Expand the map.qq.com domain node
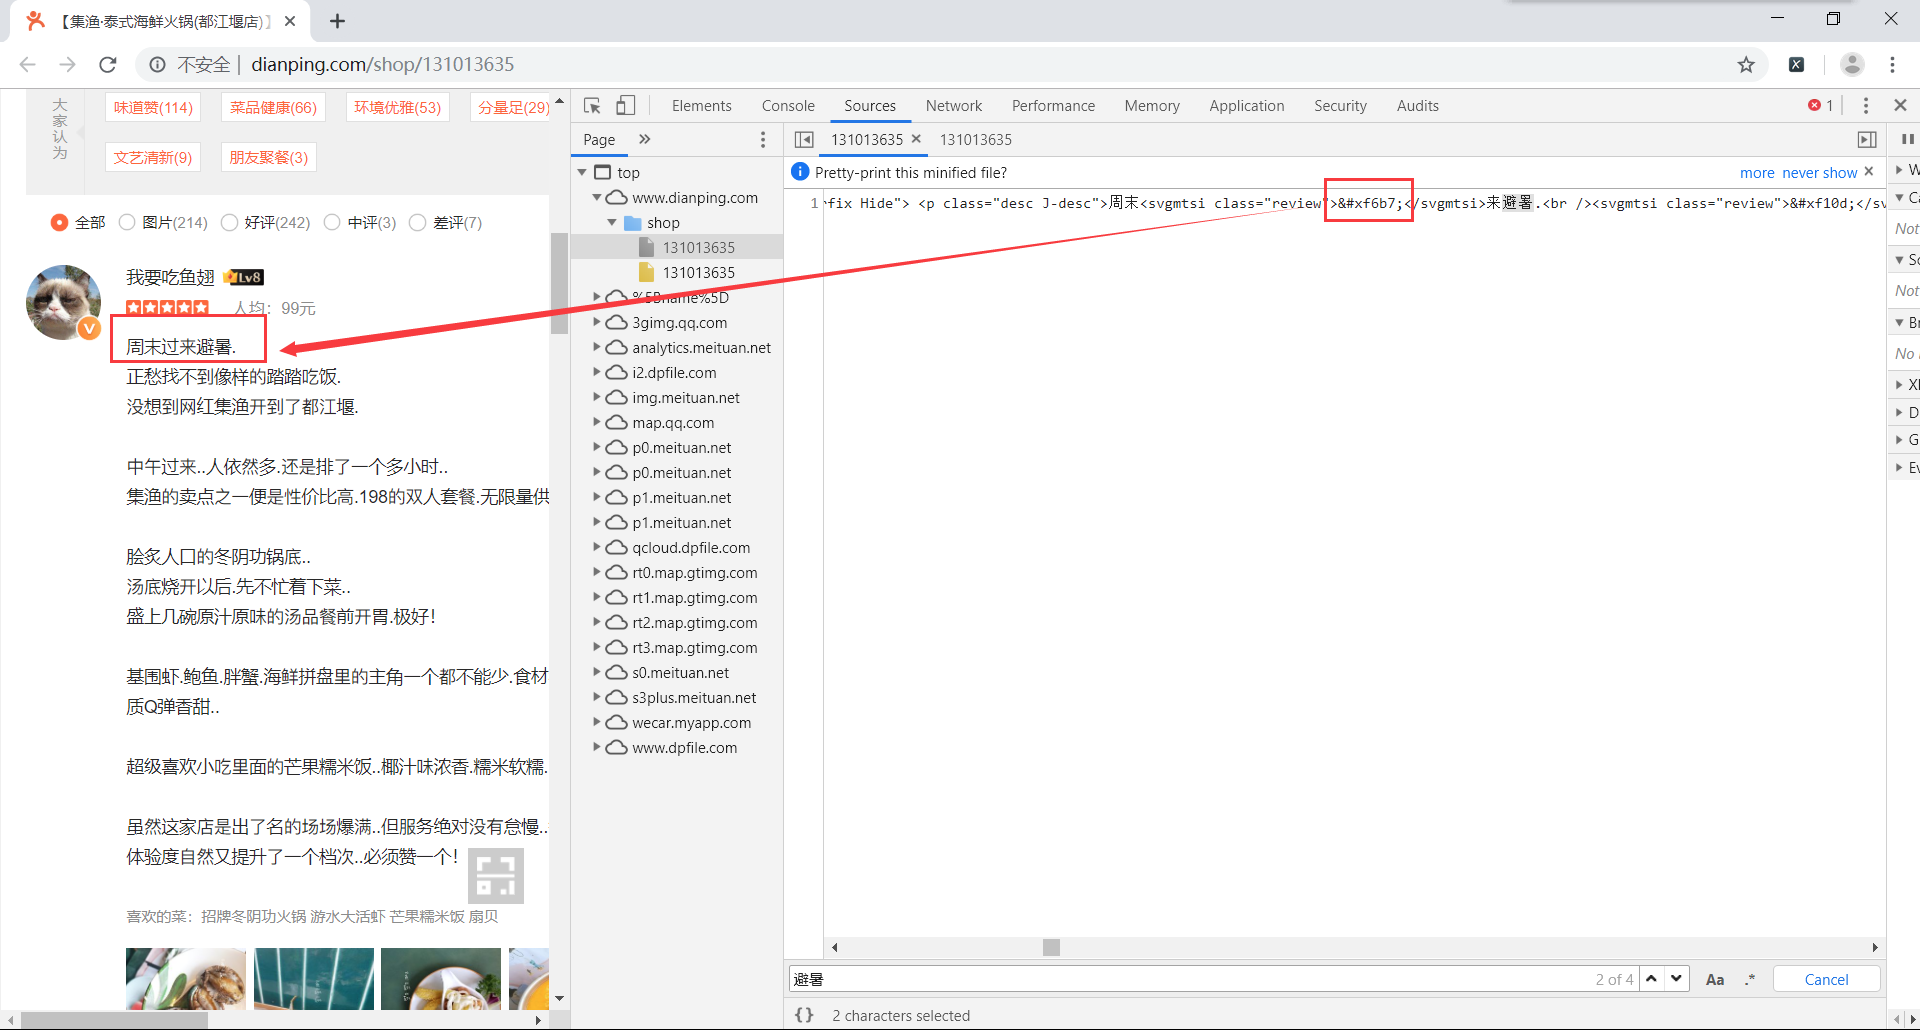 coord(597,422)
